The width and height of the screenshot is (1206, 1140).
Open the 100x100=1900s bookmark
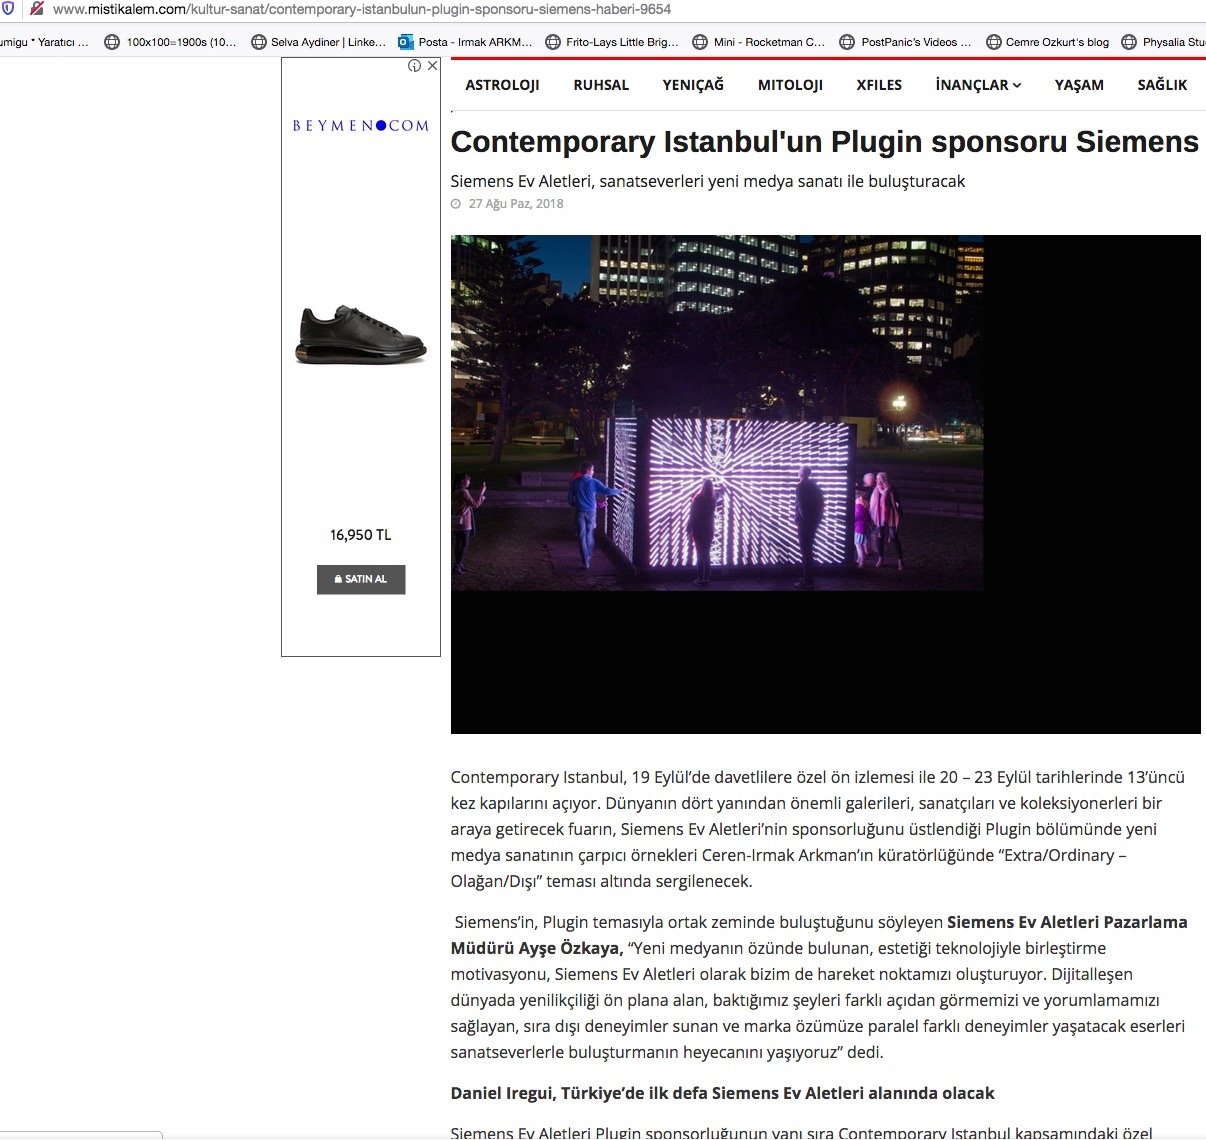[x=171, y=42]
